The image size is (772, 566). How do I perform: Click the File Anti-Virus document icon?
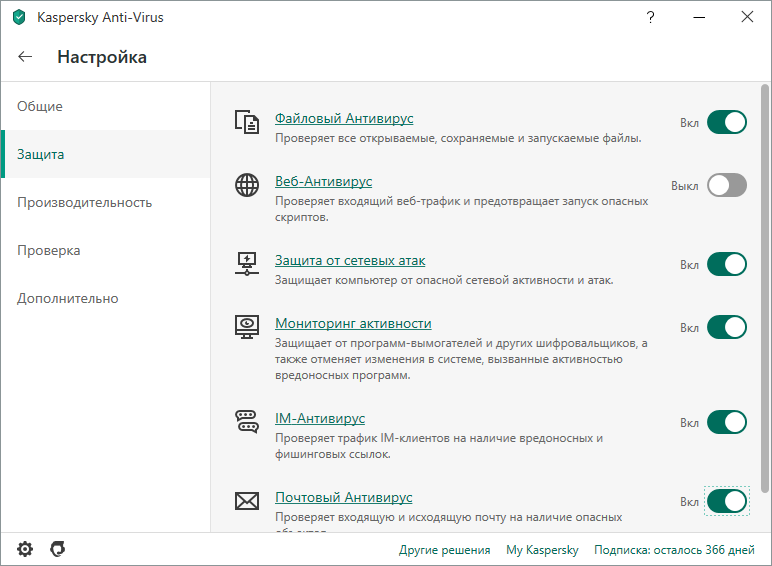(x=246, y=122)
